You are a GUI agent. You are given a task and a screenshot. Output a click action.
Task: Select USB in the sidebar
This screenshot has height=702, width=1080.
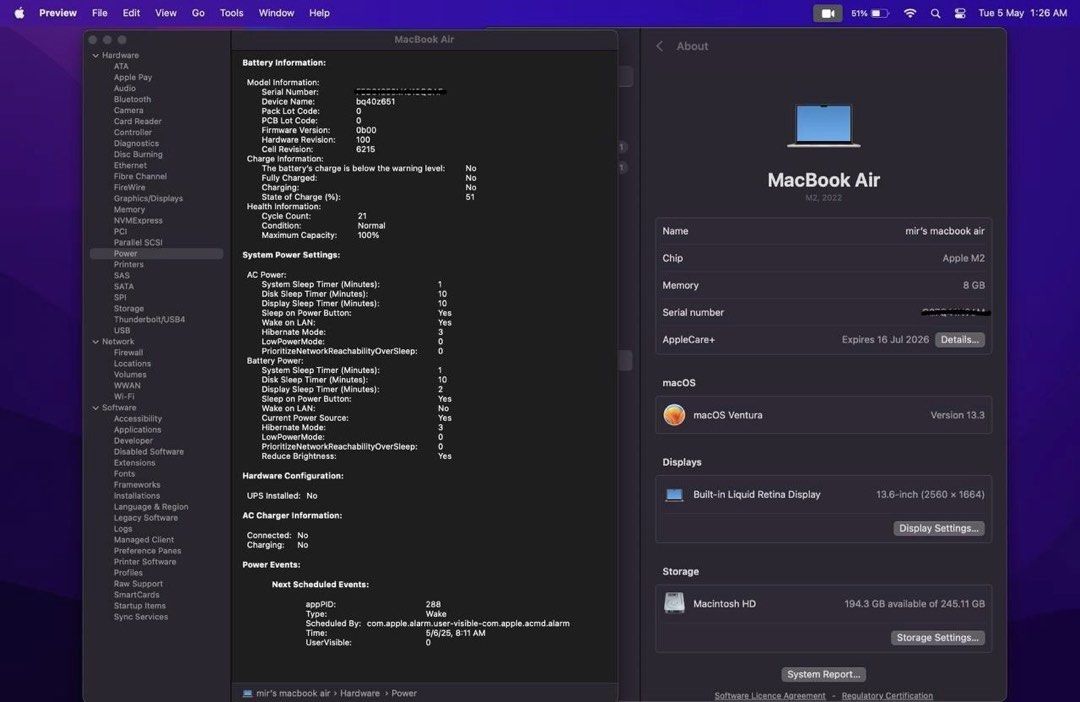[x=122, y=331]
